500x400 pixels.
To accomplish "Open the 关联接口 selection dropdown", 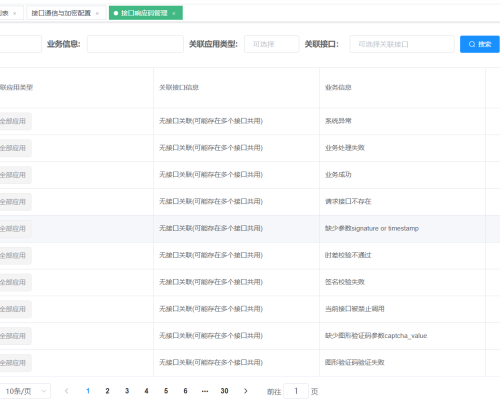I will pos(402,44).
